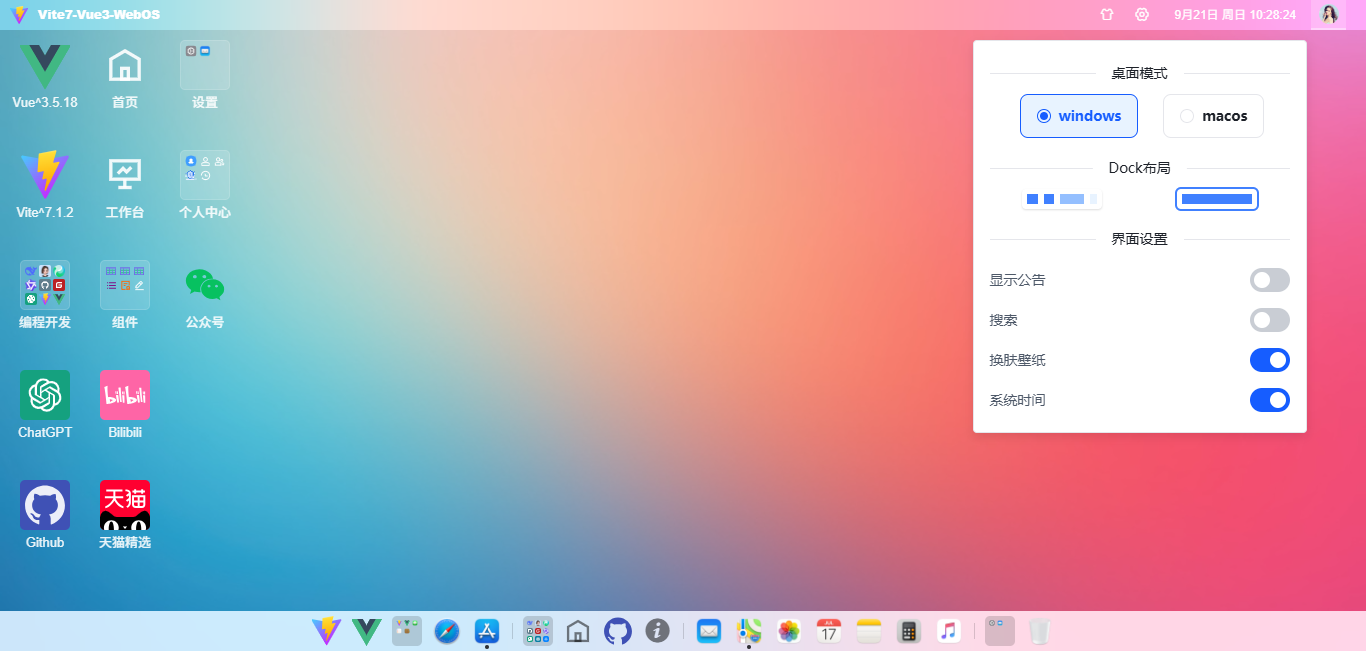
Task: Click the Calculator icon in dock
Action: [908, 631]
